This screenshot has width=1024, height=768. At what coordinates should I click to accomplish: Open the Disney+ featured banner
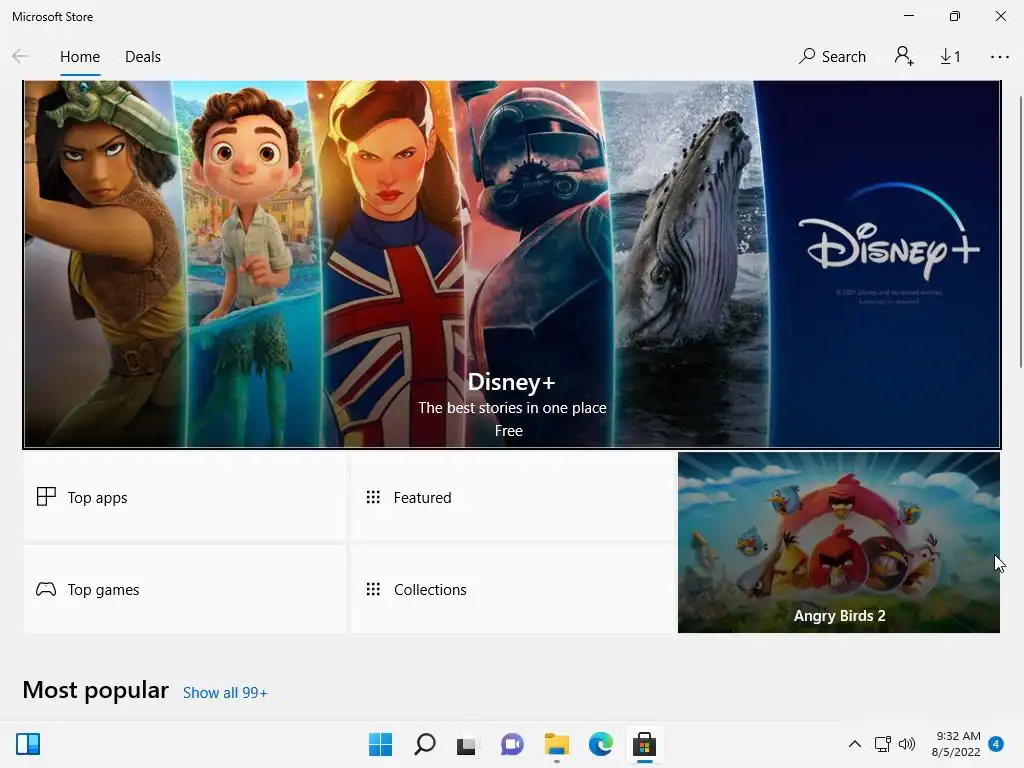(511, 264)
